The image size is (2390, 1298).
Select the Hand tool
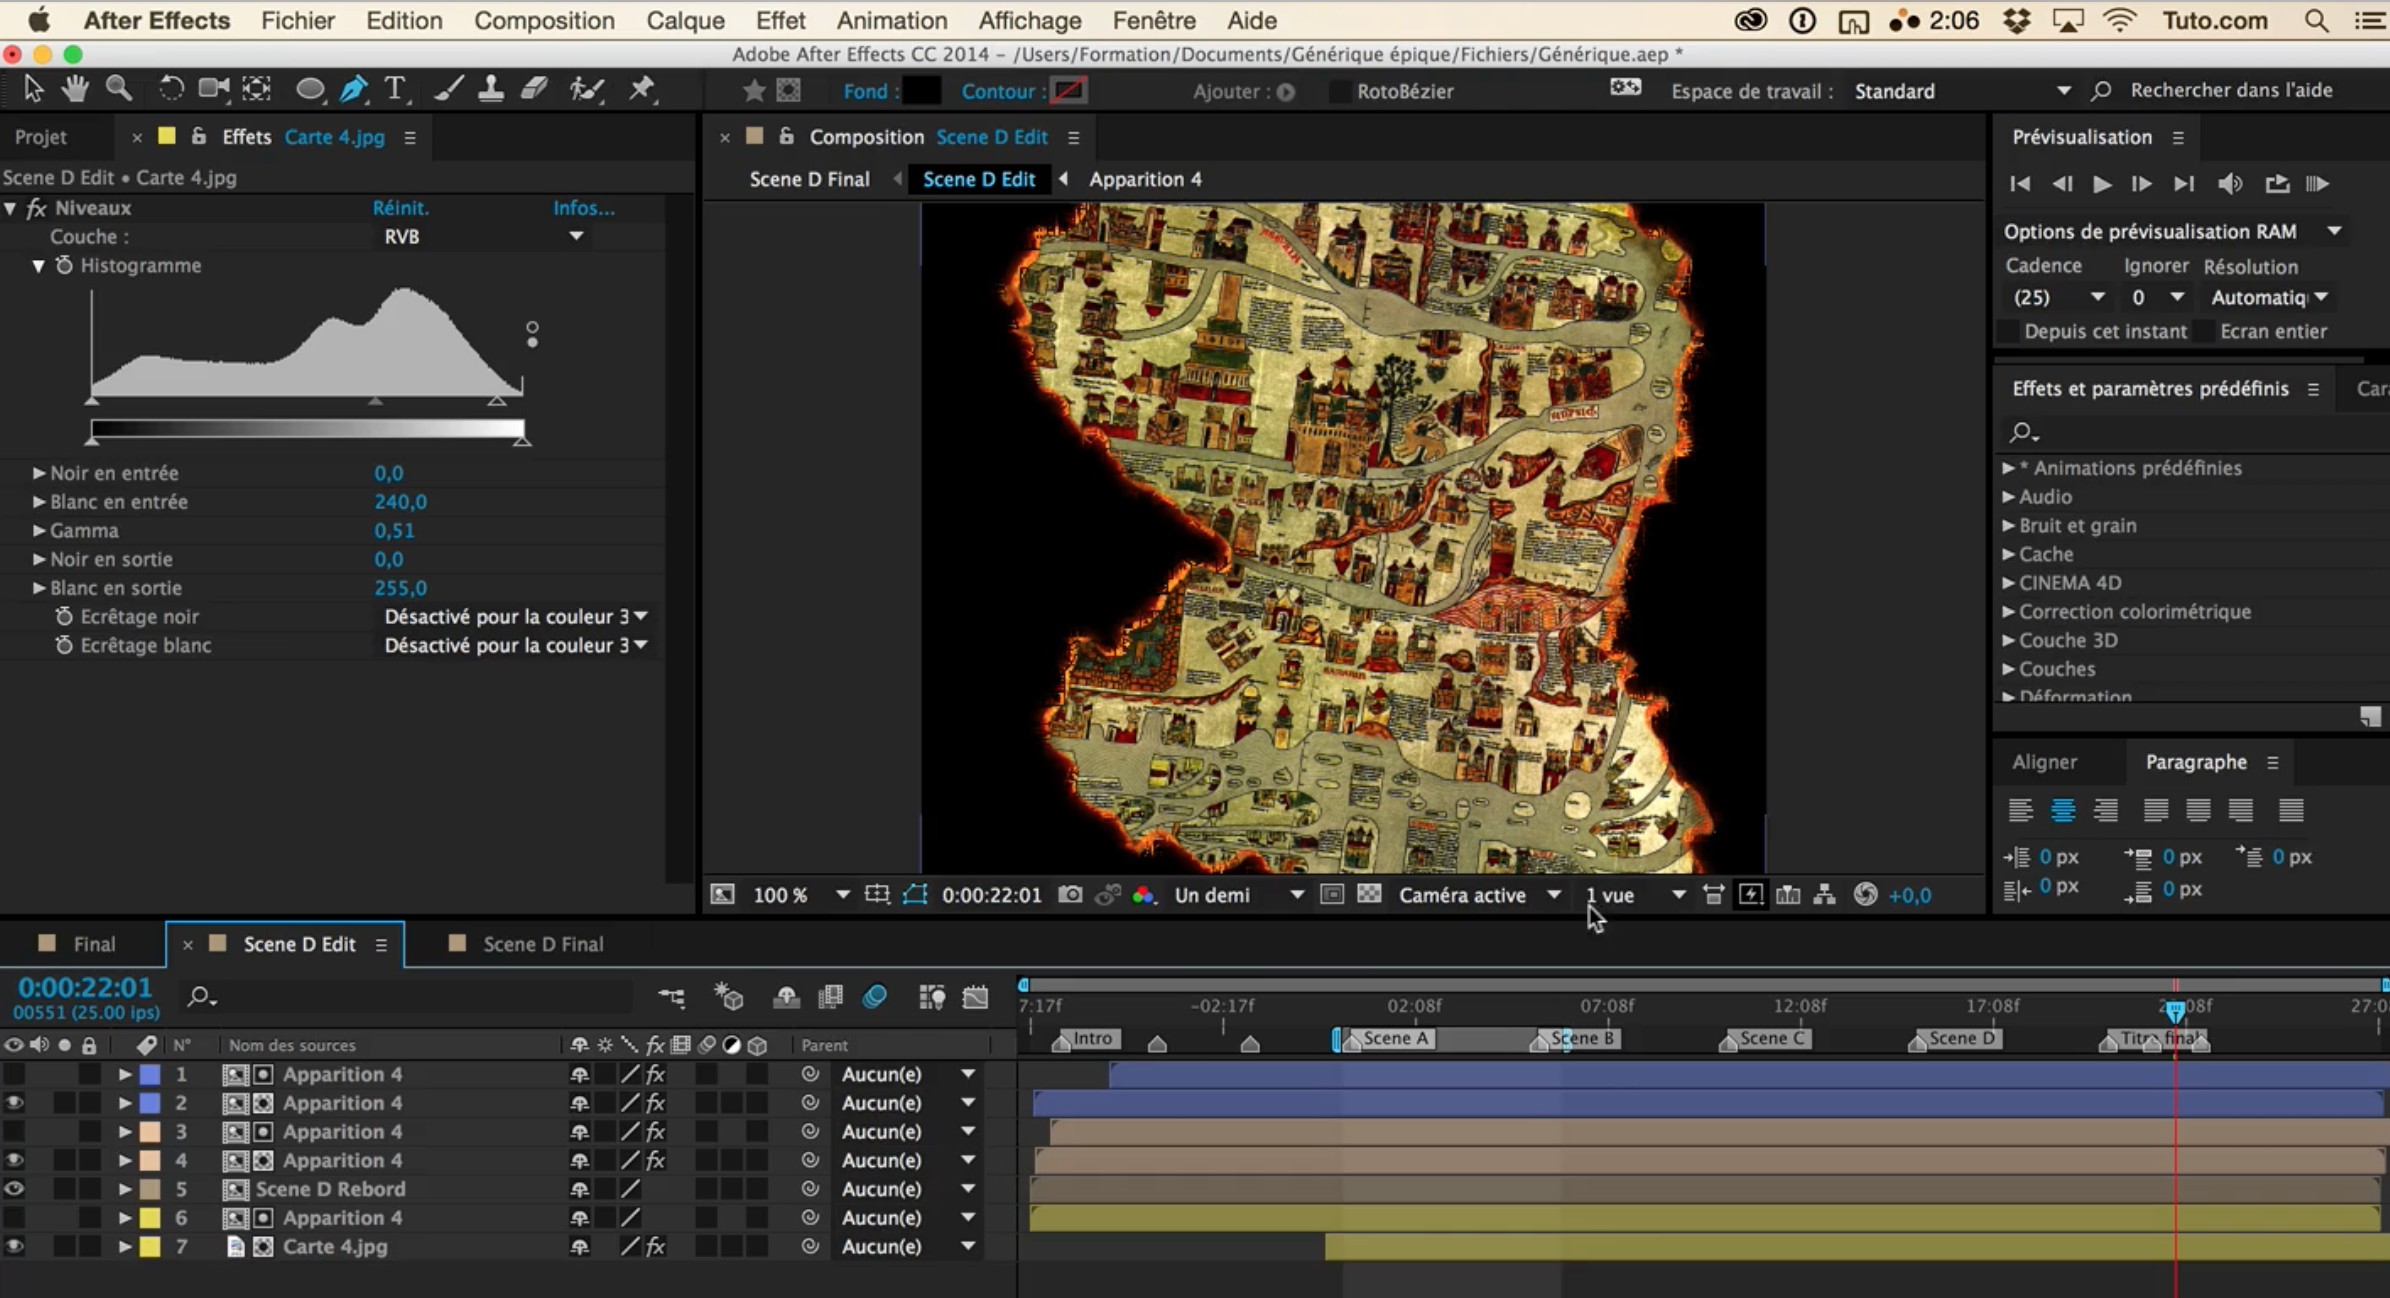pyautogui.click(x=75, y=90)
